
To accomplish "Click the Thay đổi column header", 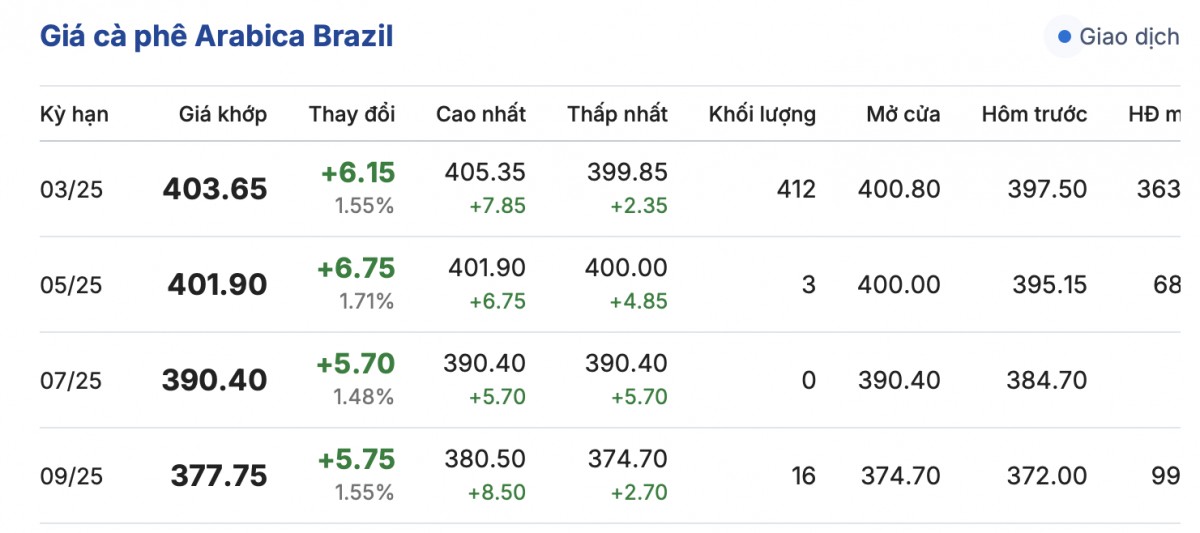I will point(352,114).
